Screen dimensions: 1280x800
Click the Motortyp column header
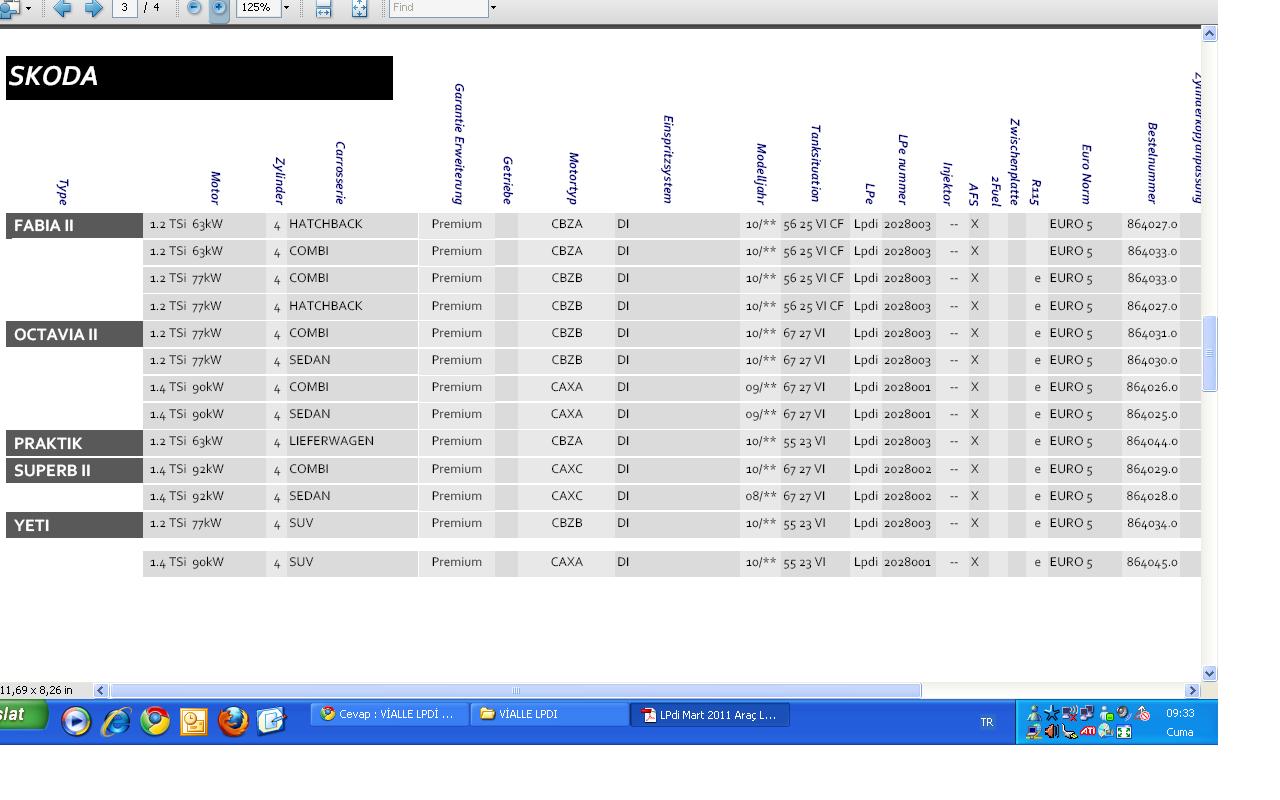tap(574, 178)
